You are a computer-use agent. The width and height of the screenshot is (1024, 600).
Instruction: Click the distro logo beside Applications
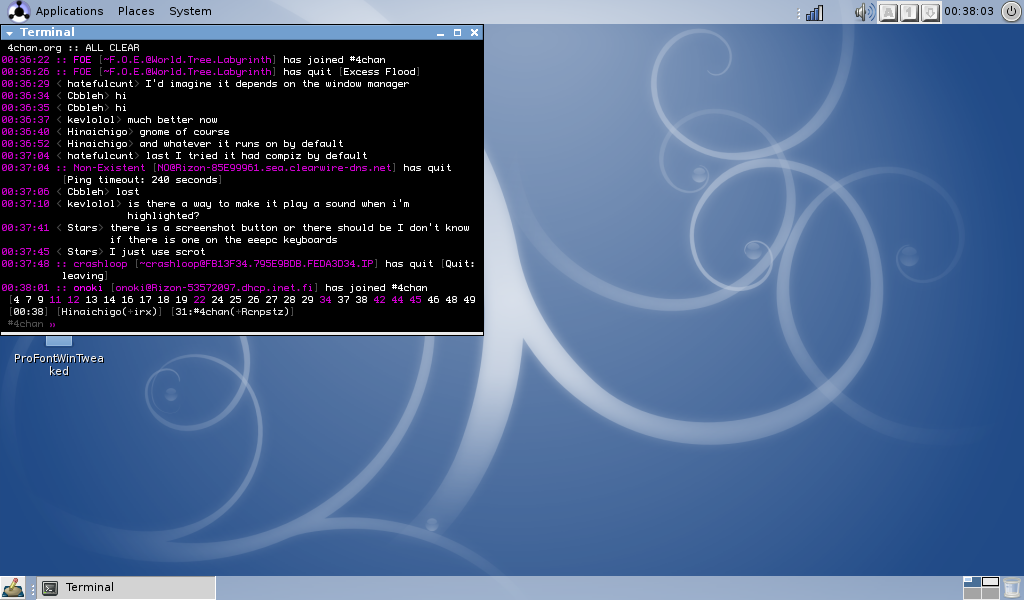tap(17, 11)
